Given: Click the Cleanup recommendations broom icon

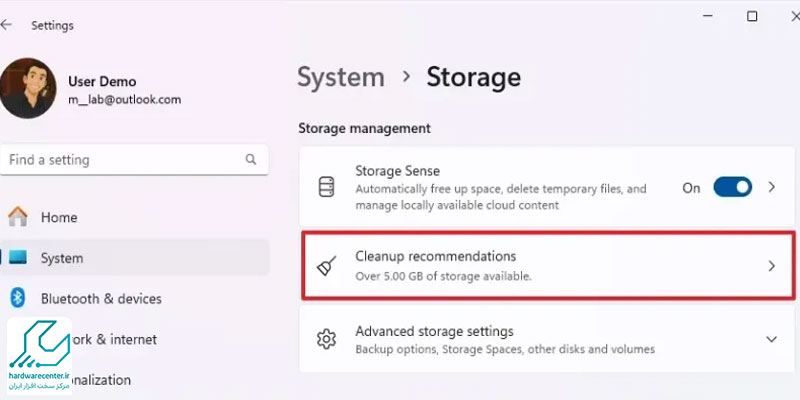Looking at the screenshot, I should click(327, 266).
